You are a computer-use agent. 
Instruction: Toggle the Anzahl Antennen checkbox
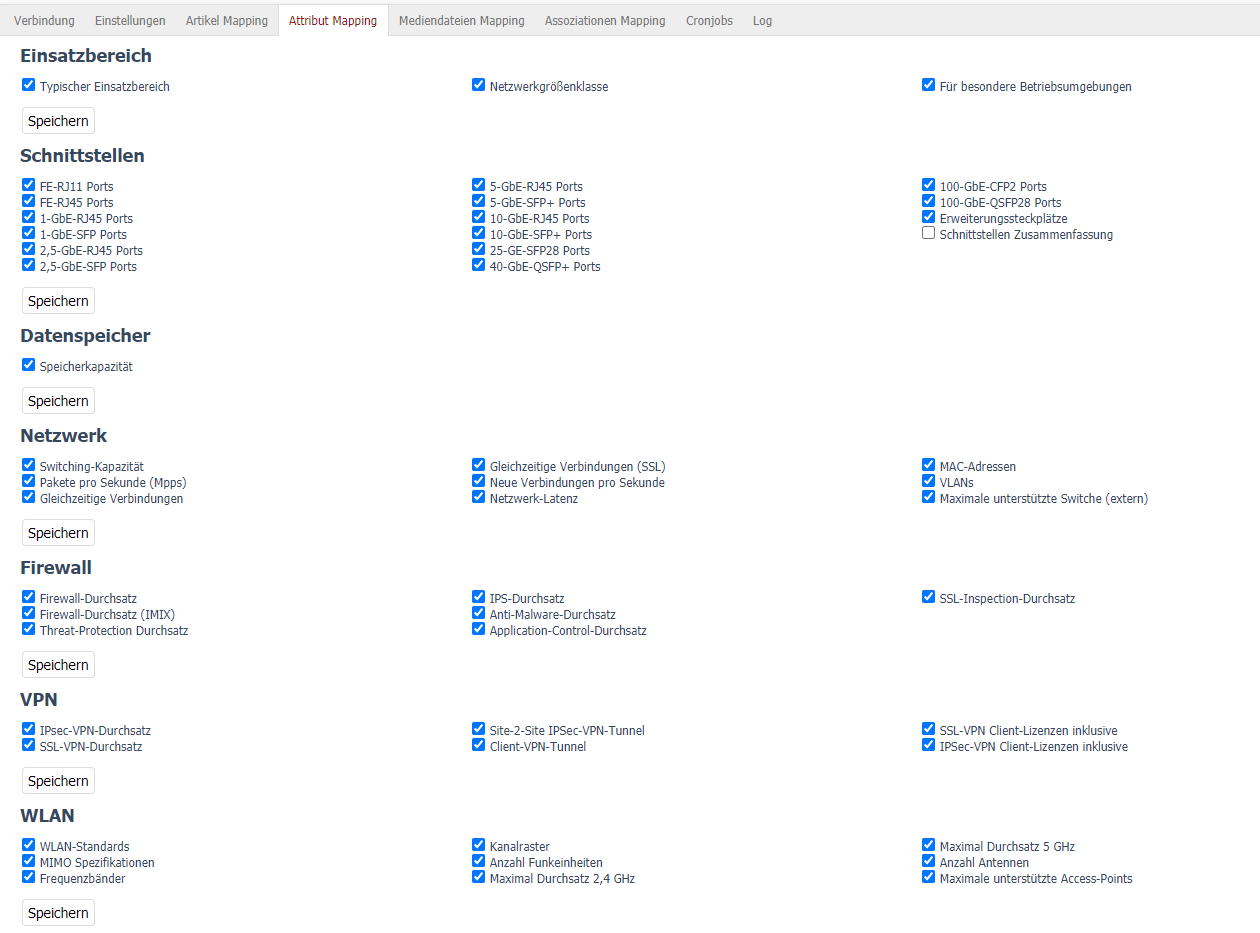[x=928, y=861]
